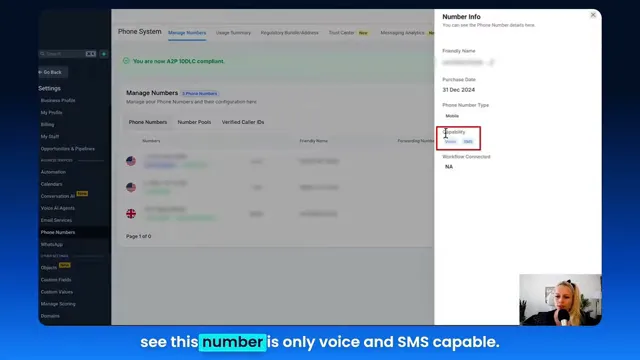640x360 pixels.
Task: Open Billing settings
Action: 47,124
